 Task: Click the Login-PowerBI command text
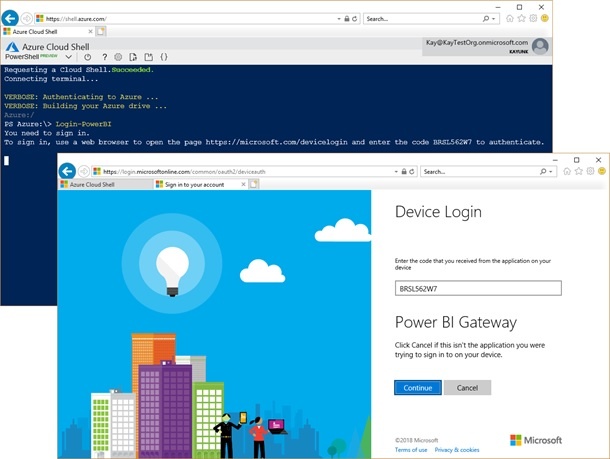(x=84, y=124)
